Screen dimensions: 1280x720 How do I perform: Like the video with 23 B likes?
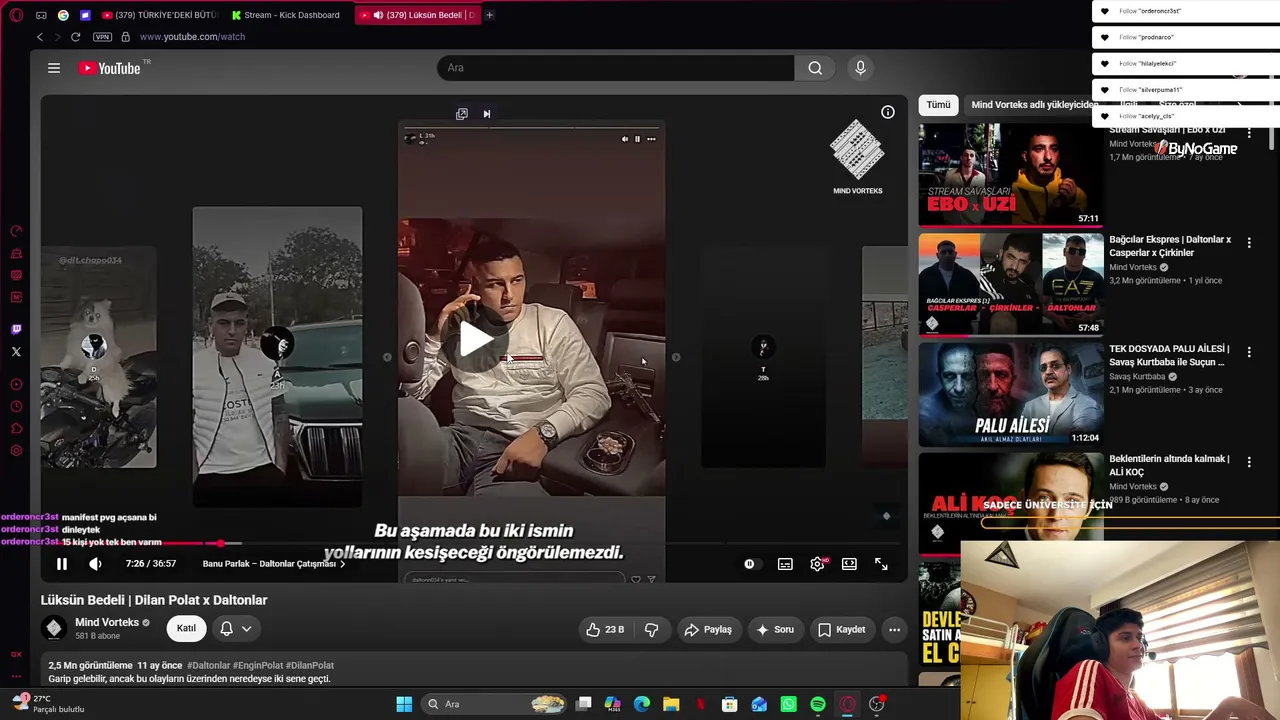pos(606,630)
